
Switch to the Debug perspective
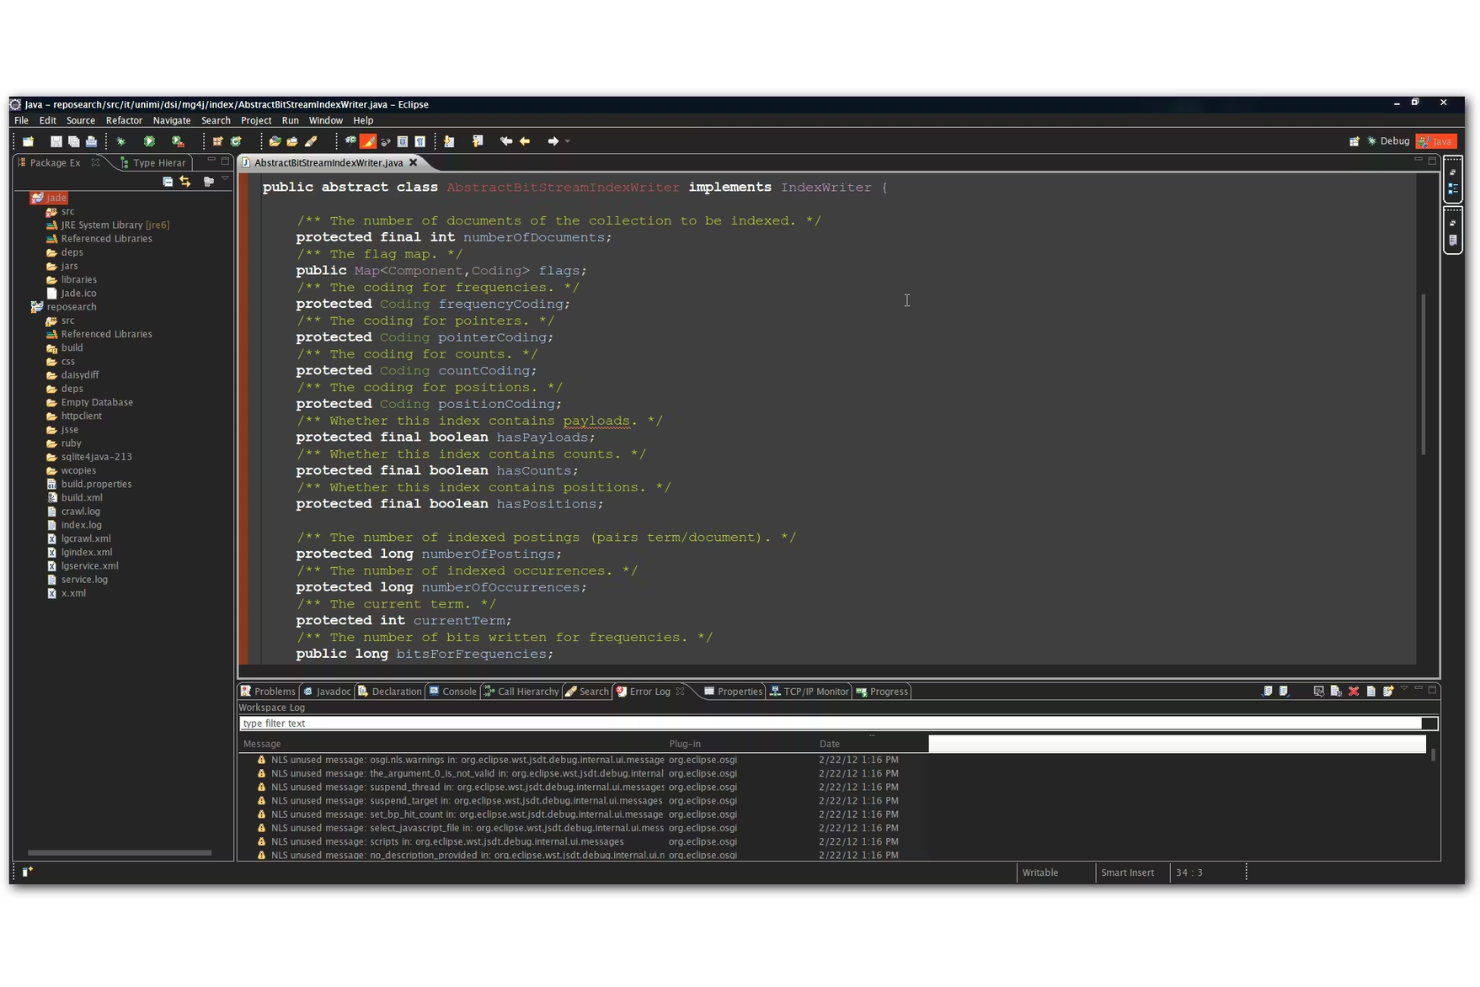[1393, 141]
